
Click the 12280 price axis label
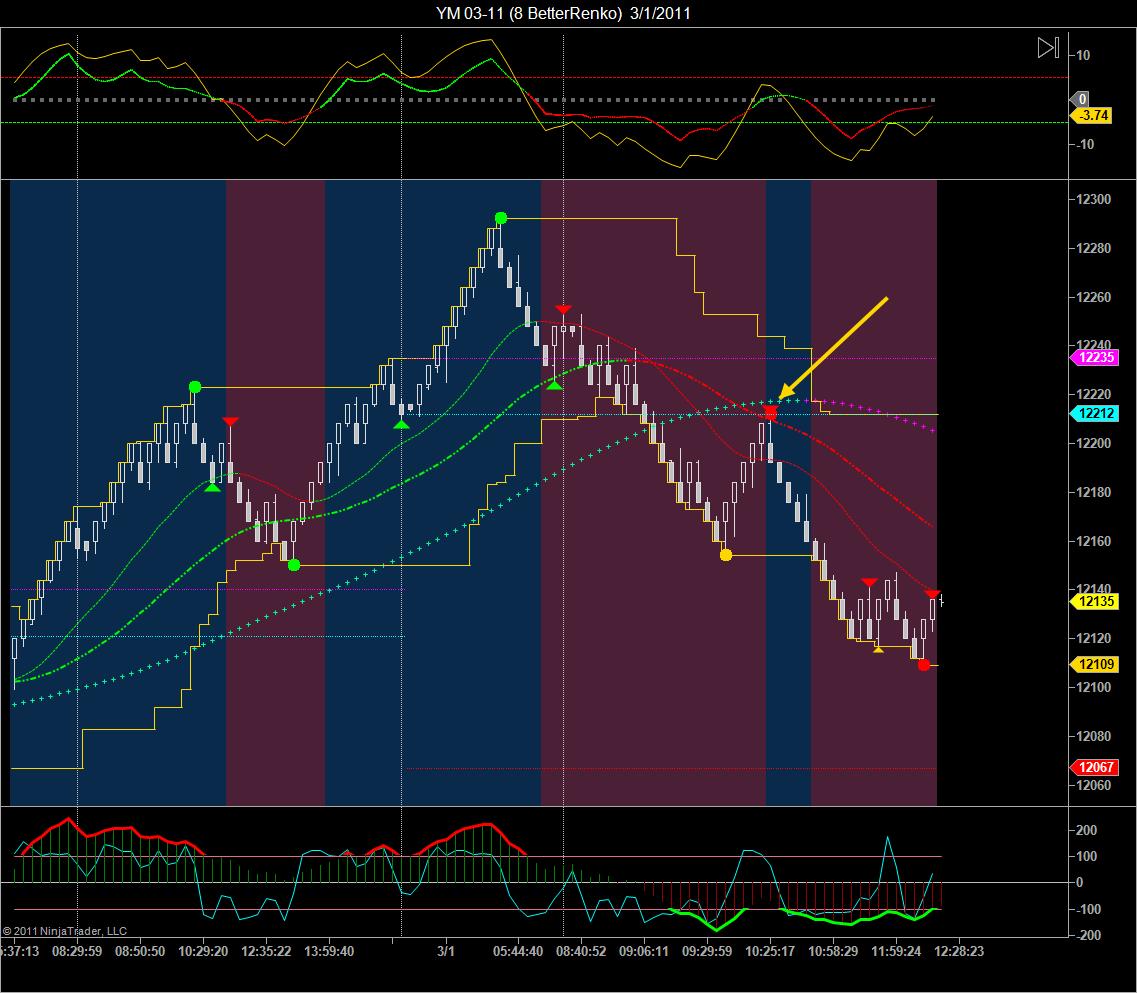(1093, 248)
